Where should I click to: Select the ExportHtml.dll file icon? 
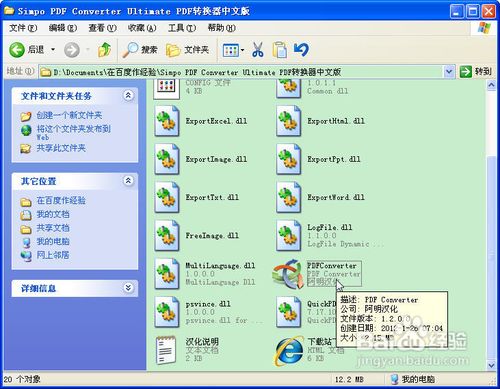click(x=289, y=121)
